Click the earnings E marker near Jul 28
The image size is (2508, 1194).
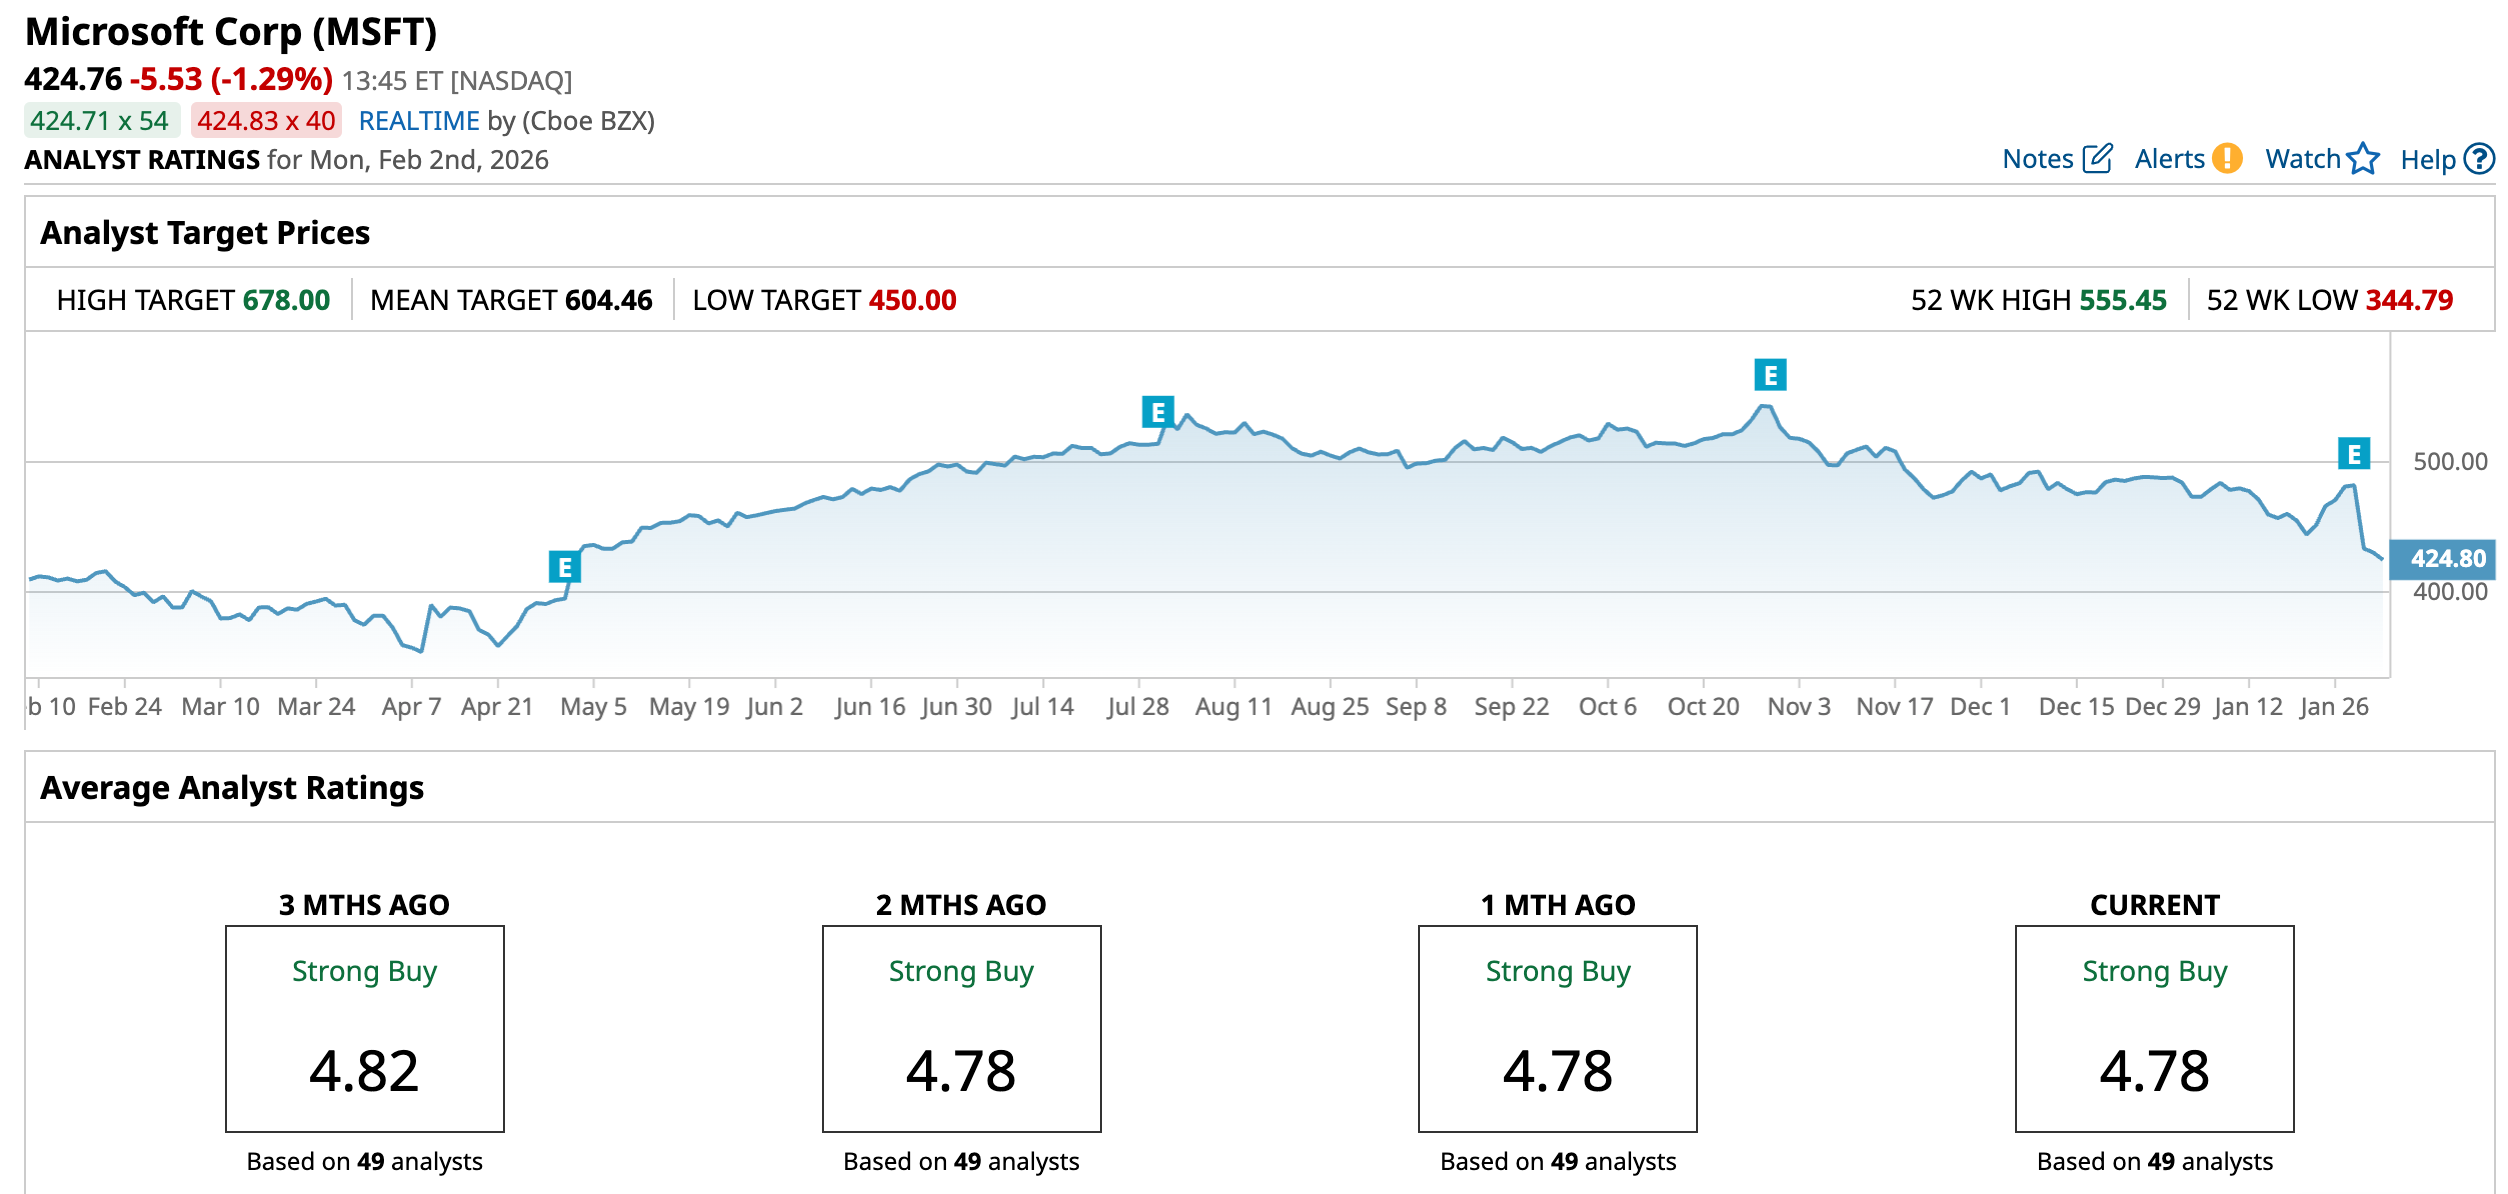tap(1158, 412)
